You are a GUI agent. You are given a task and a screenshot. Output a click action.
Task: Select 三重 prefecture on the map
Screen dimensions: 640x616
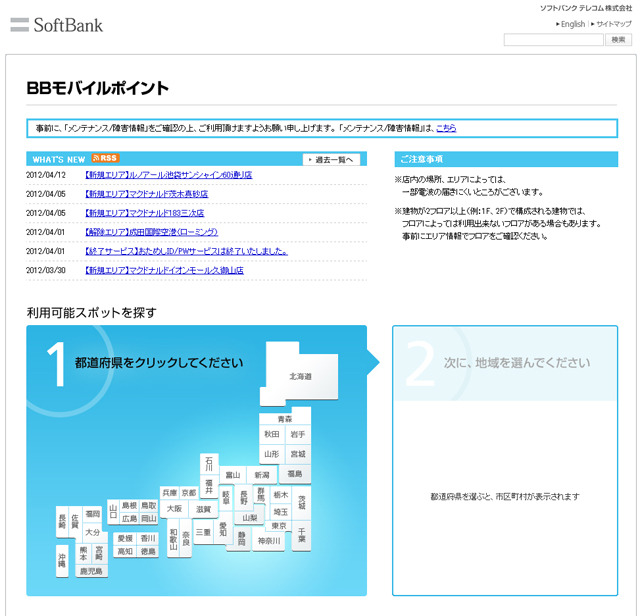tap(203, 532)
